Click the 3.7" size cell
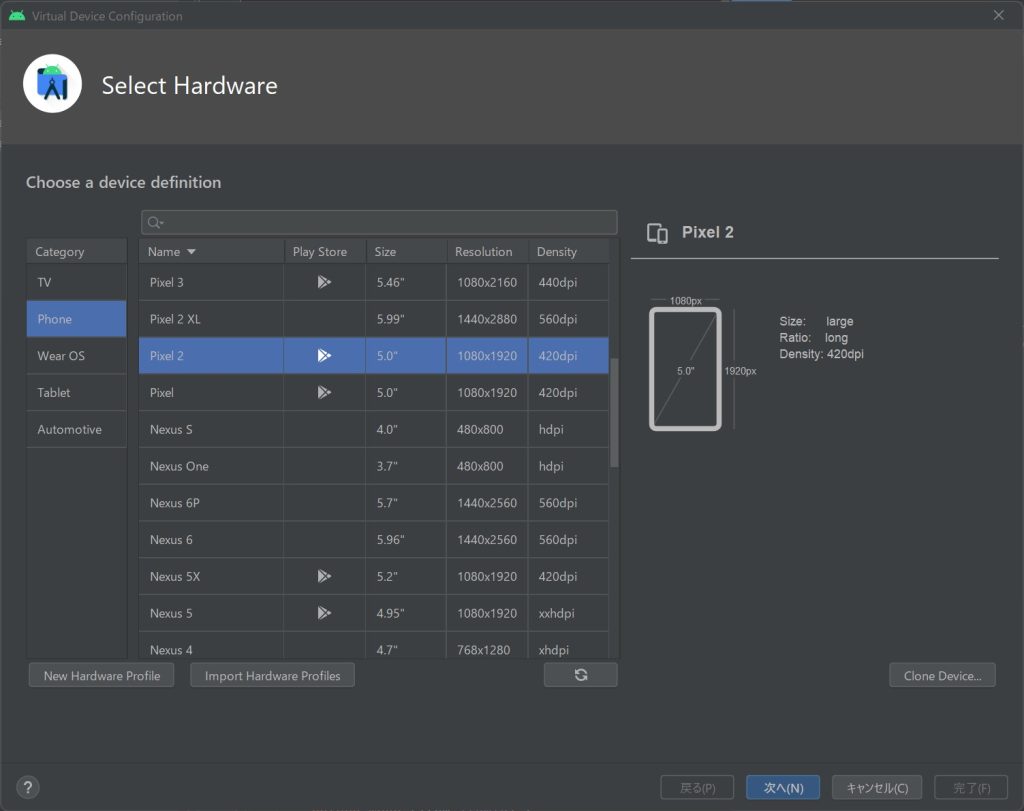The height and width of the screenshot is (811, 1024). tap(406, 466)
